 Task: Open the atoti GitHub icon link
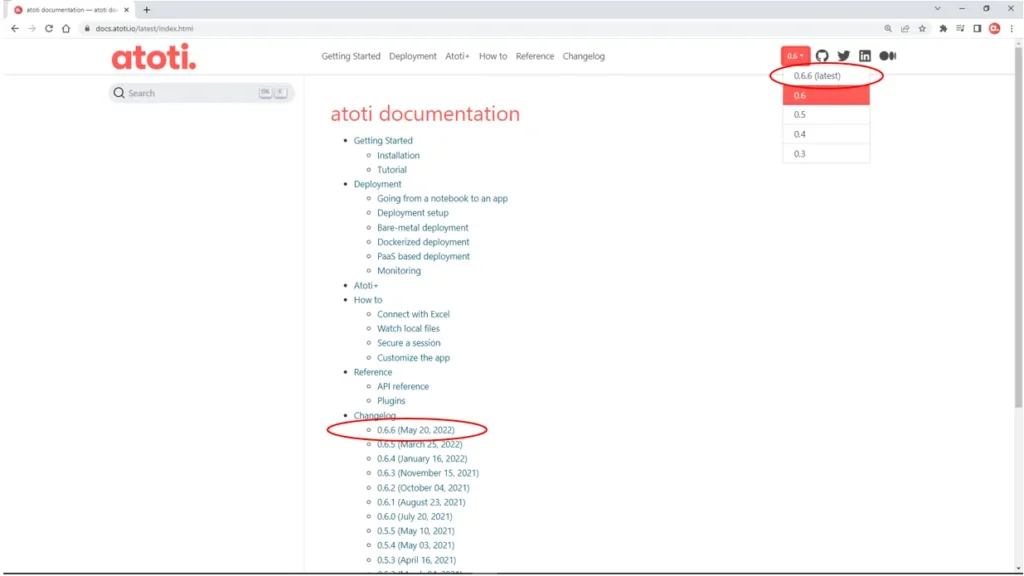822,56
